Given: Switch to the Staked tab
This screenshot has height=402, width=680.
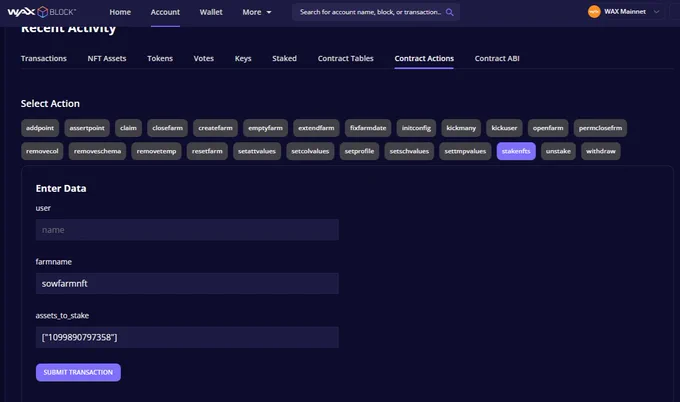Looking at the screenshot, I should coord(284,59).
